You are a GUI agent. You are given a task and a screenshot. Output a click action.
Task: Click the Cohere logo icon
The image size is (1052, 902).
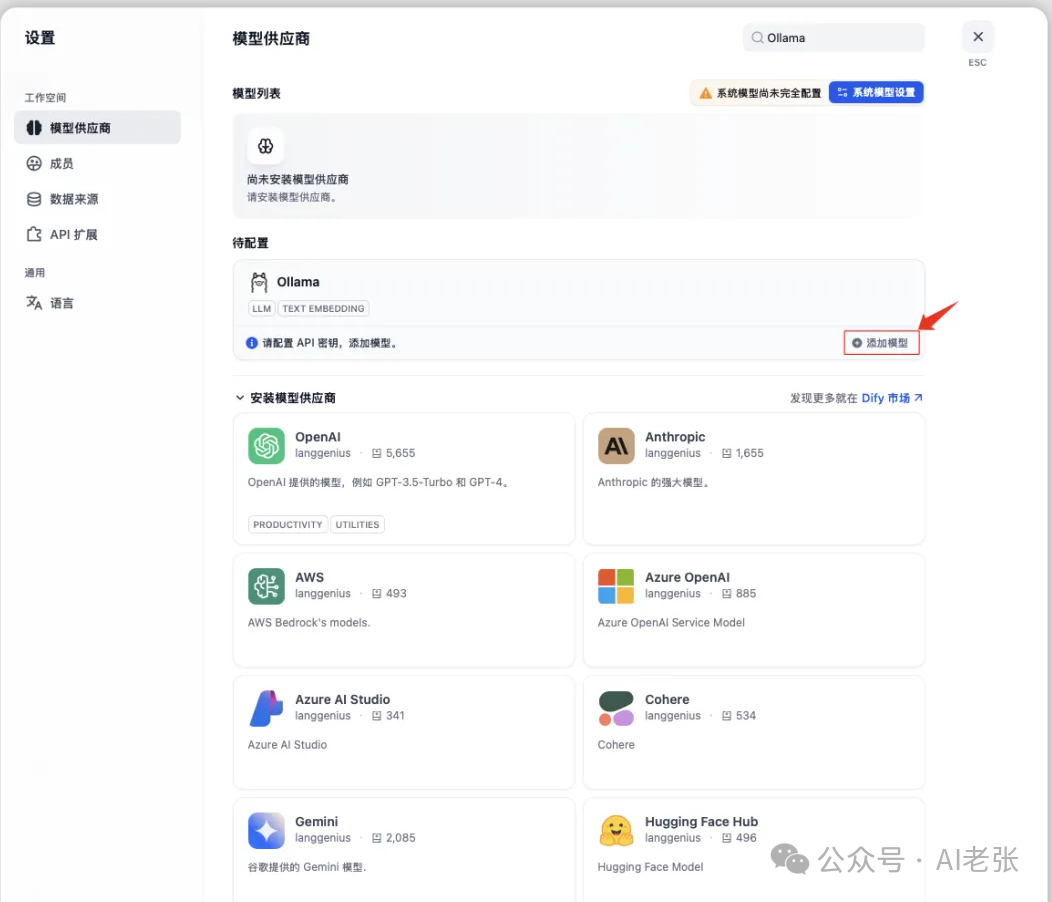pos(616,708)
